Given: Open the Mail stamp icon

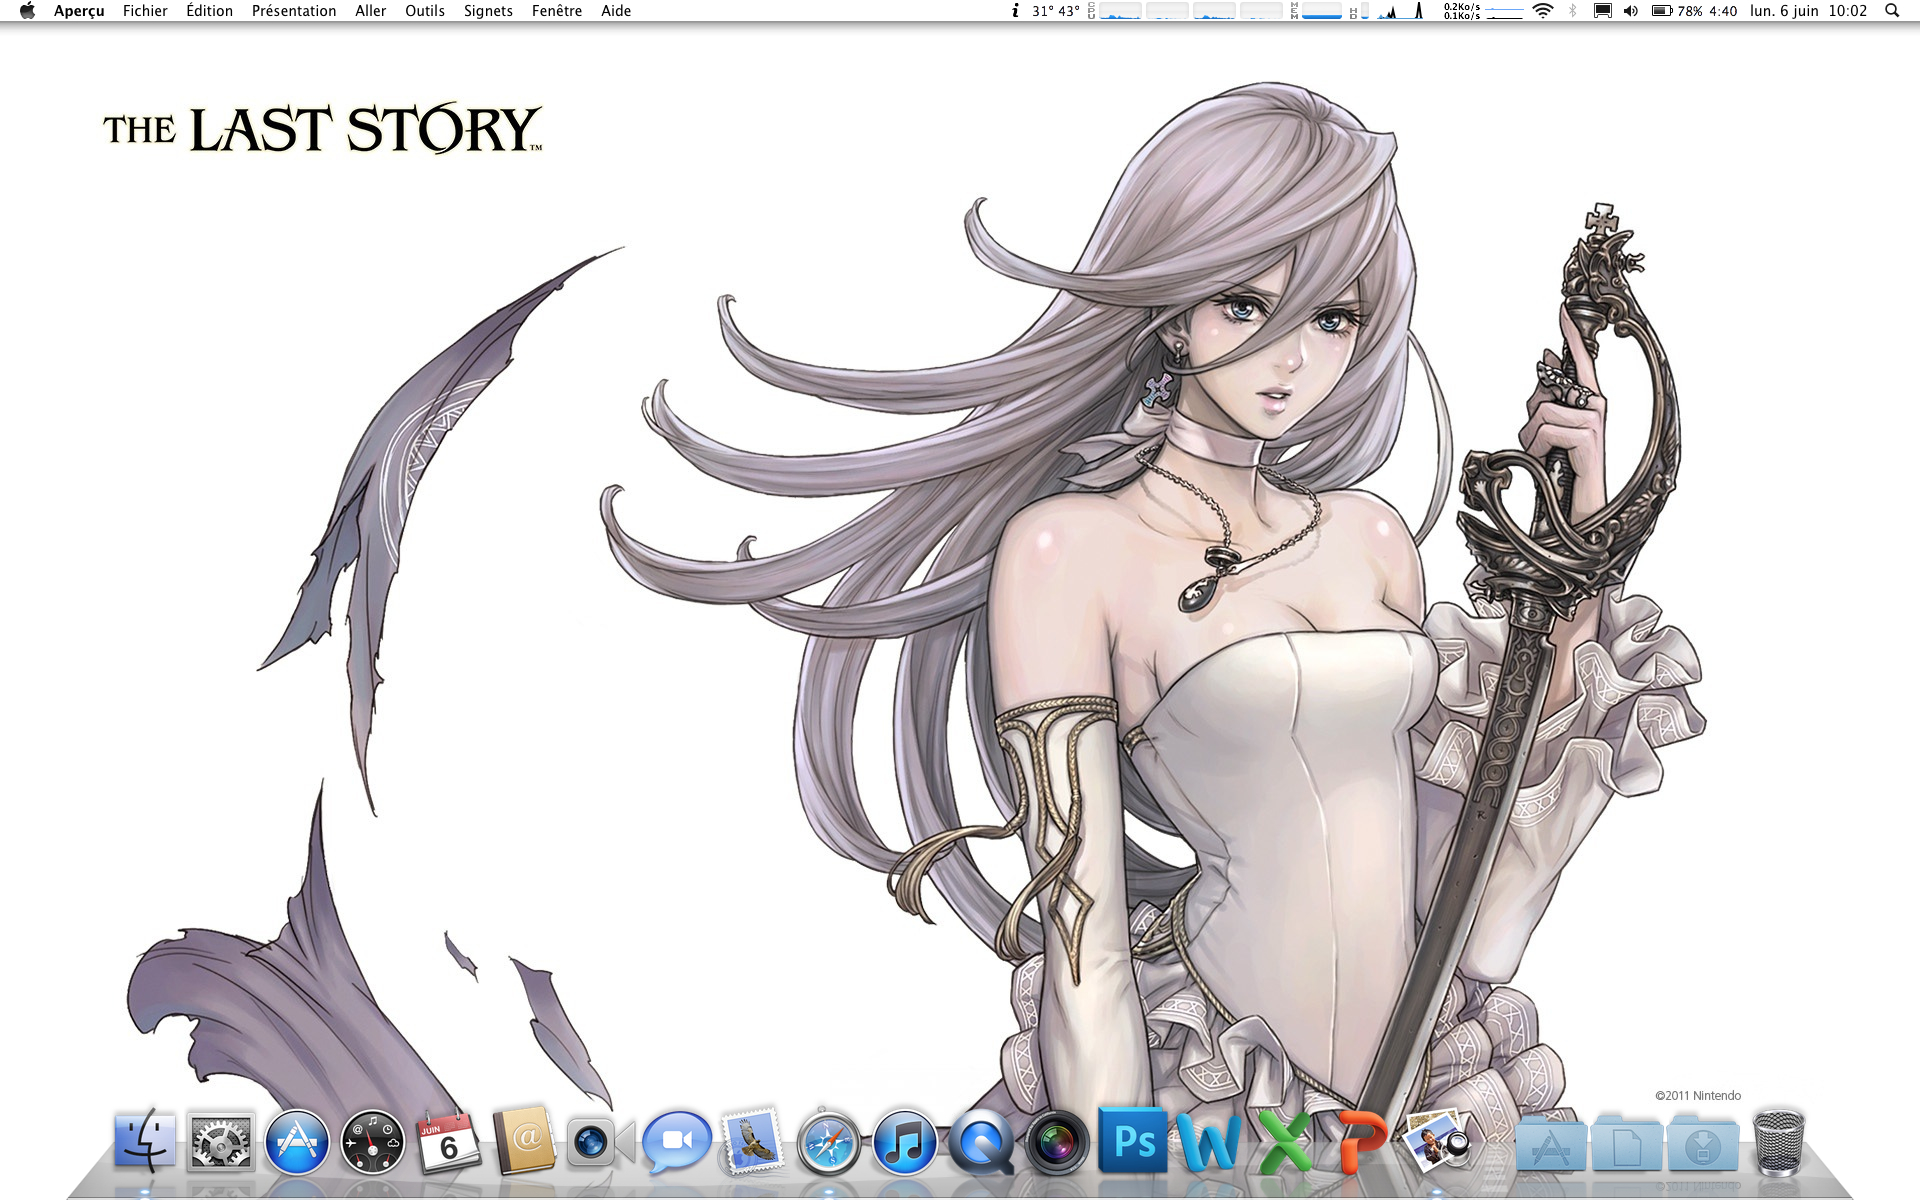Looking at the screenshot, I should [x=752, y=1141].
